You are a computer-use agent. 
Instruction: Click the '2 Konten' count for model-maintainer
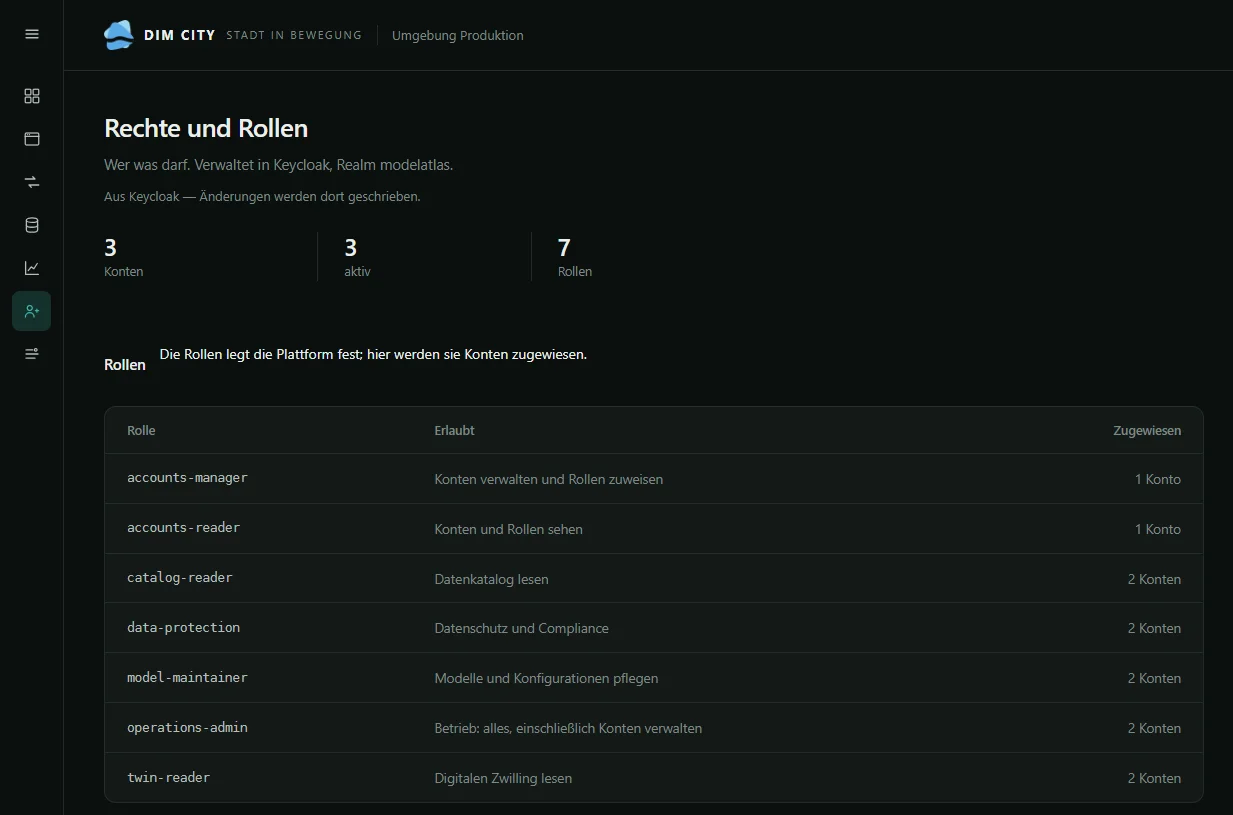[x=1155, y=679]
